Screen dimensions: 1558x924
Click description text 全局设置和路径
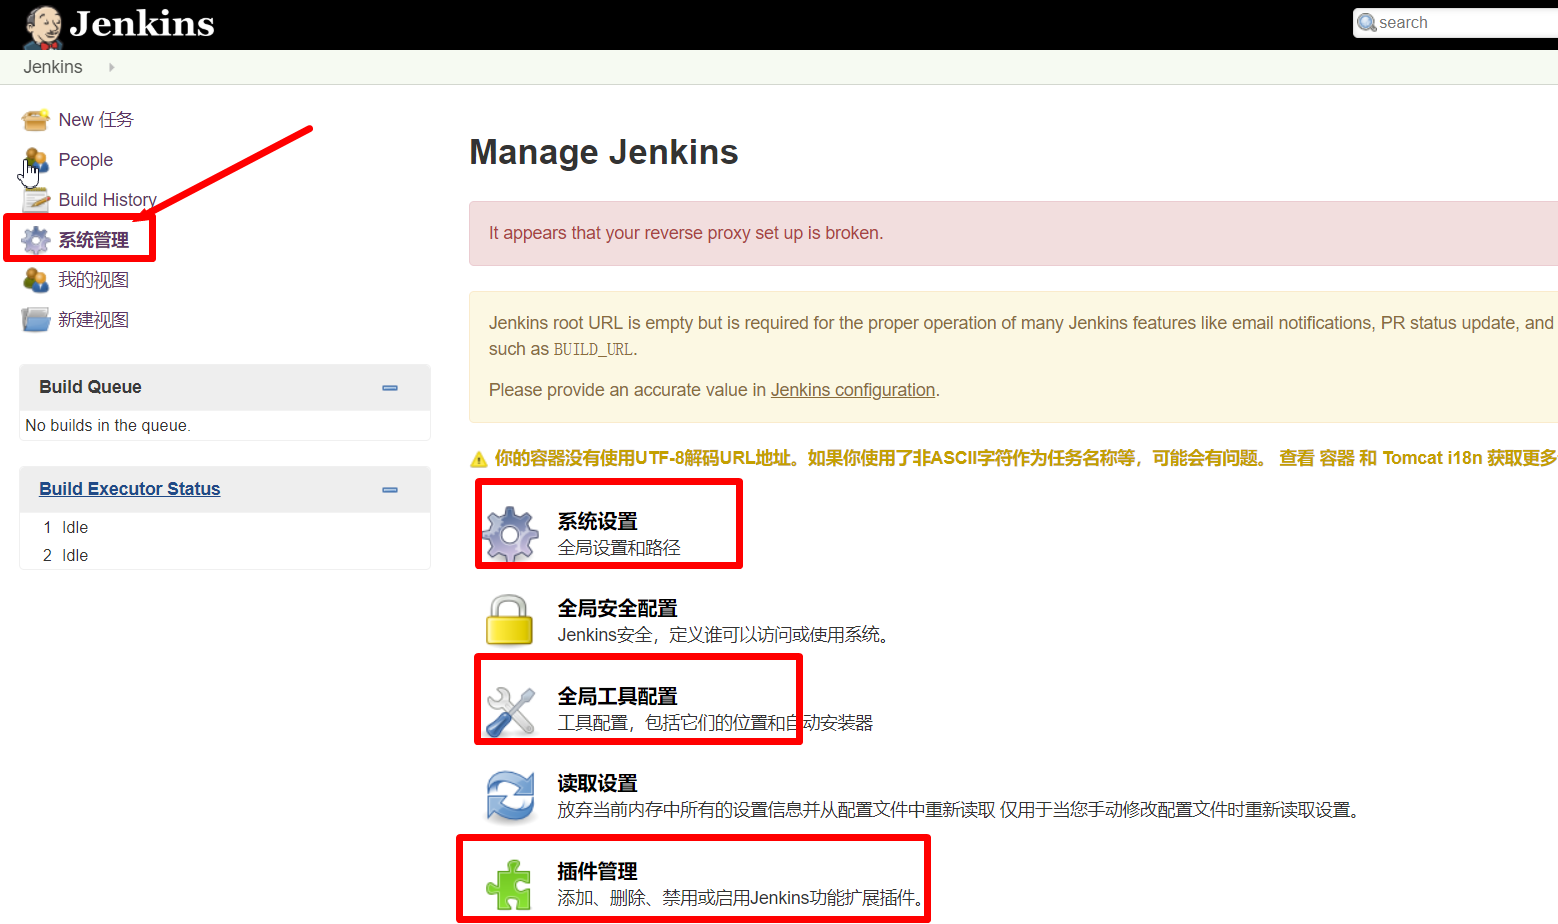[619, 548]
